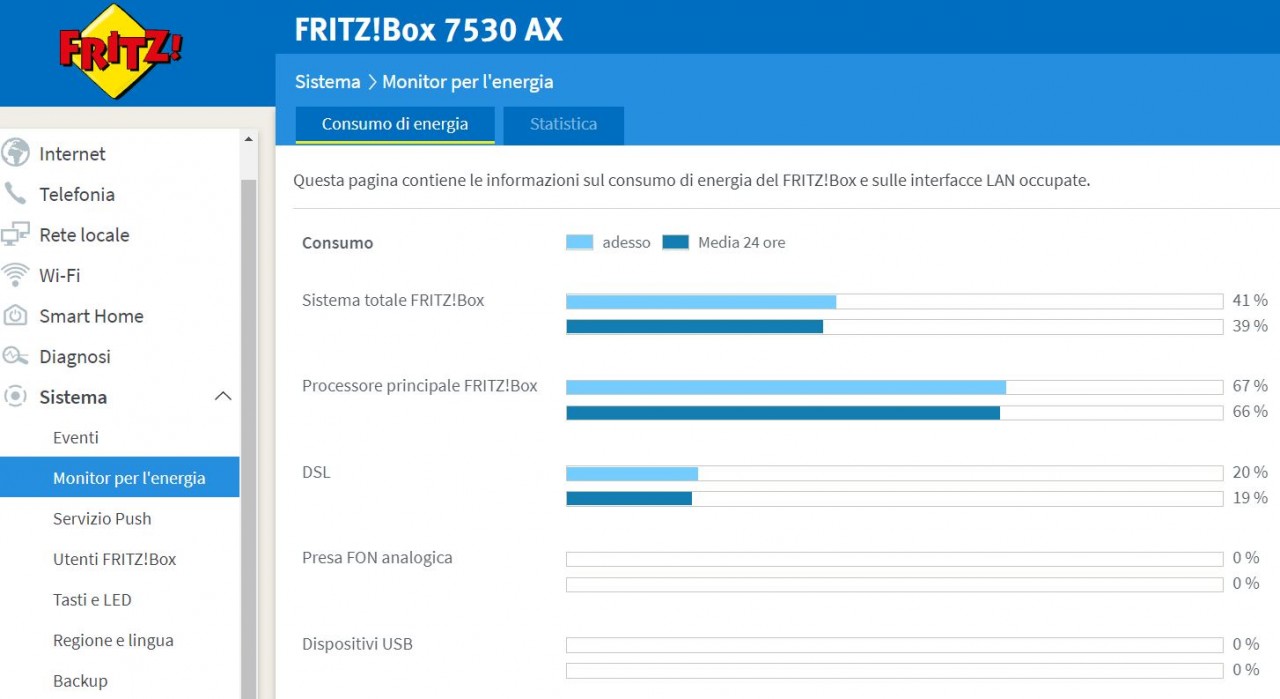Open Servizio Push settings
Image resolution: width=1280 pixels, height=699 pixels.
102,519
